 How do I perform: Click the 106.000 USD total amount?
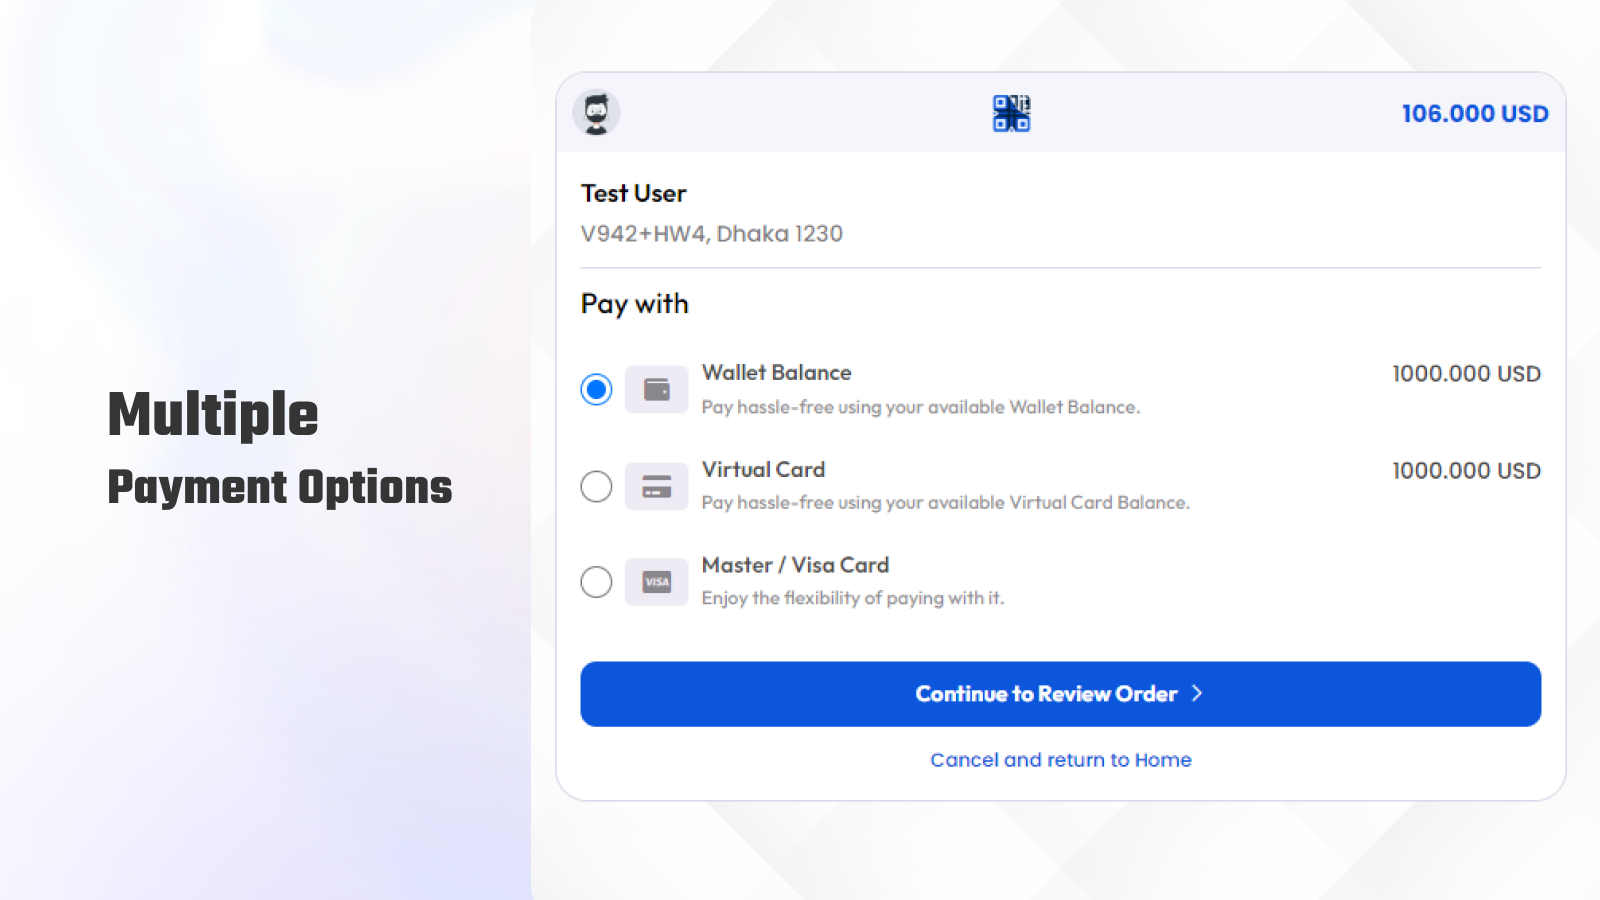[1474, 113]
